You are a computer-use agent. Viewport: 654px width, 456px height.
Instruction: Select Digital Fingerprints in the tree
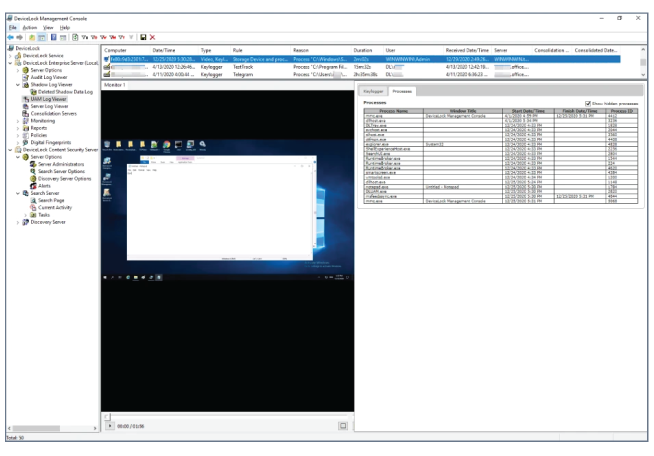tap(52, 141)
